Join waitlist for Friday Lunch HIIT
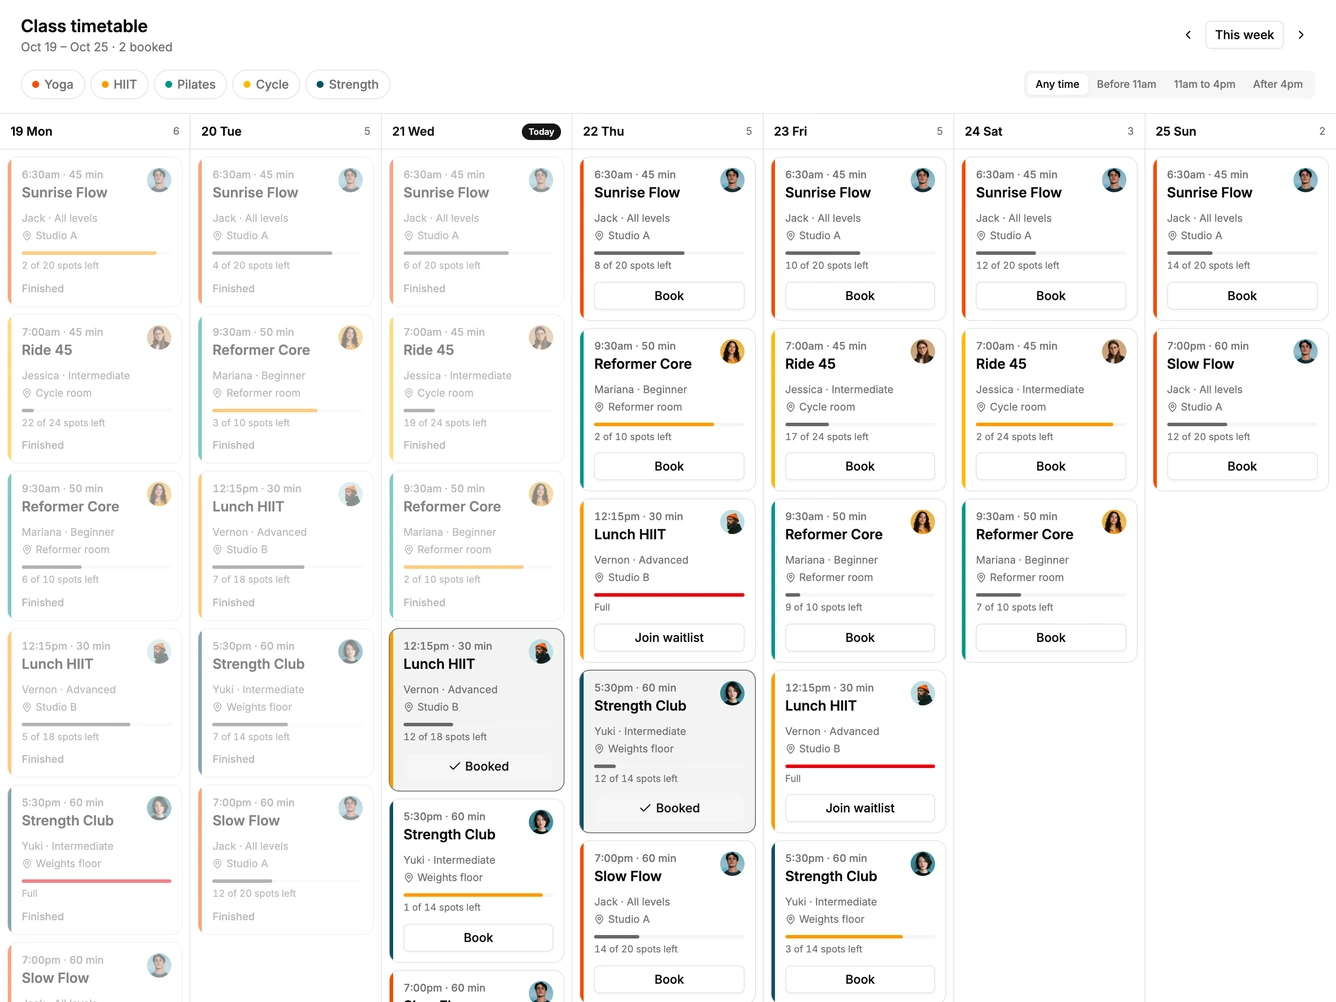The image size is (1336, 1002). coord(860,808)
